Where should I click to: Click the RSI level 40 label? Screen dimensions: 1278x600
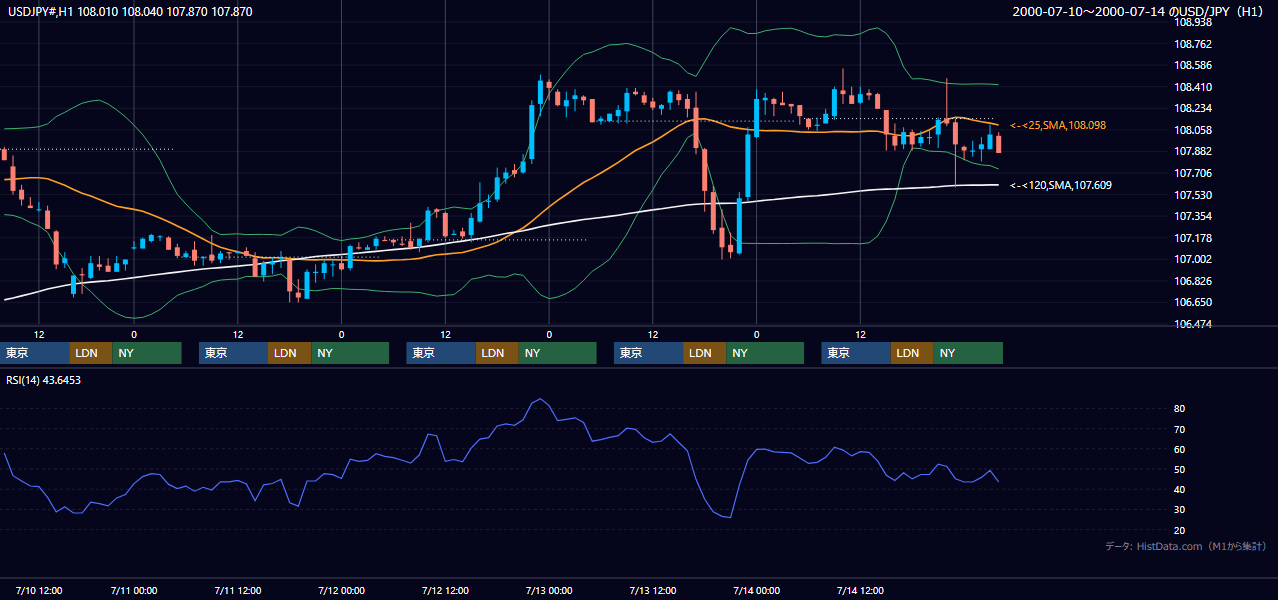click(1180, 489)
